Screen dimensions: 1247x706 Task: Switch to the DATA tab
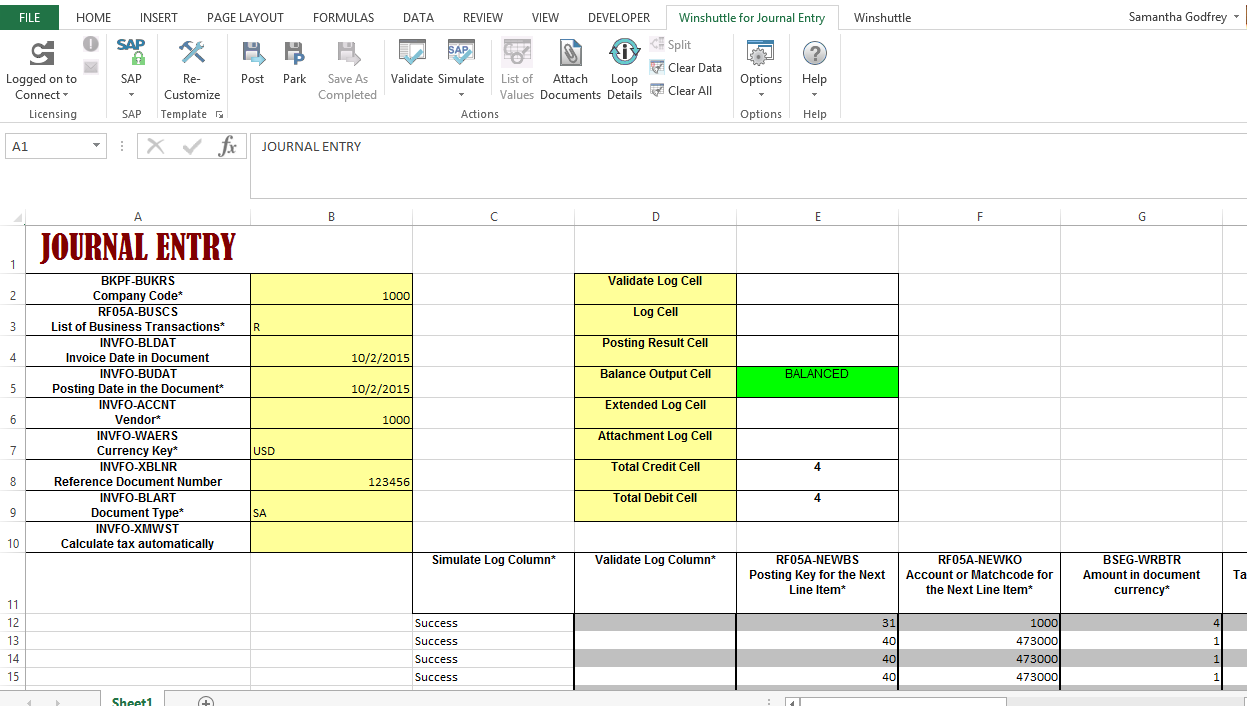(418, 17)
